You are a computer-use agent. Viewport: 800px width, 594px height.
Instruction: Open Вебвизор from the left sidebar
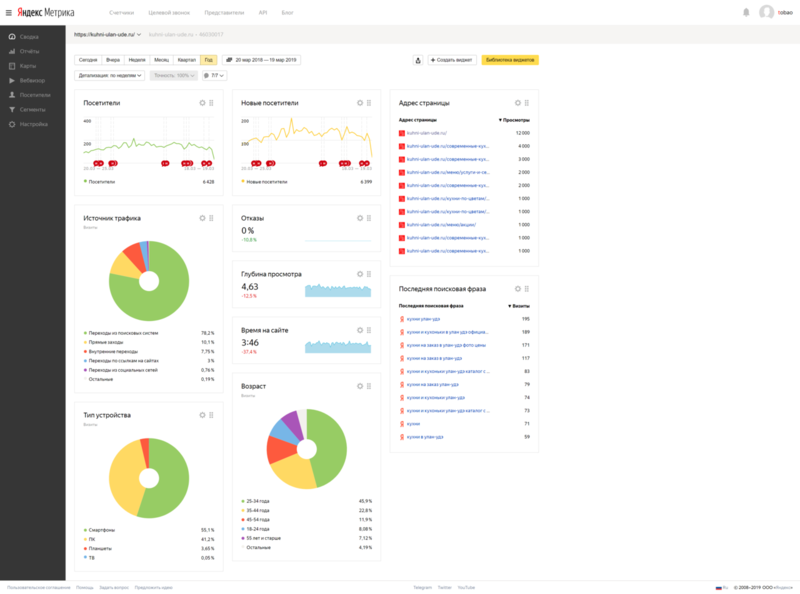click(x=31, y=79)
